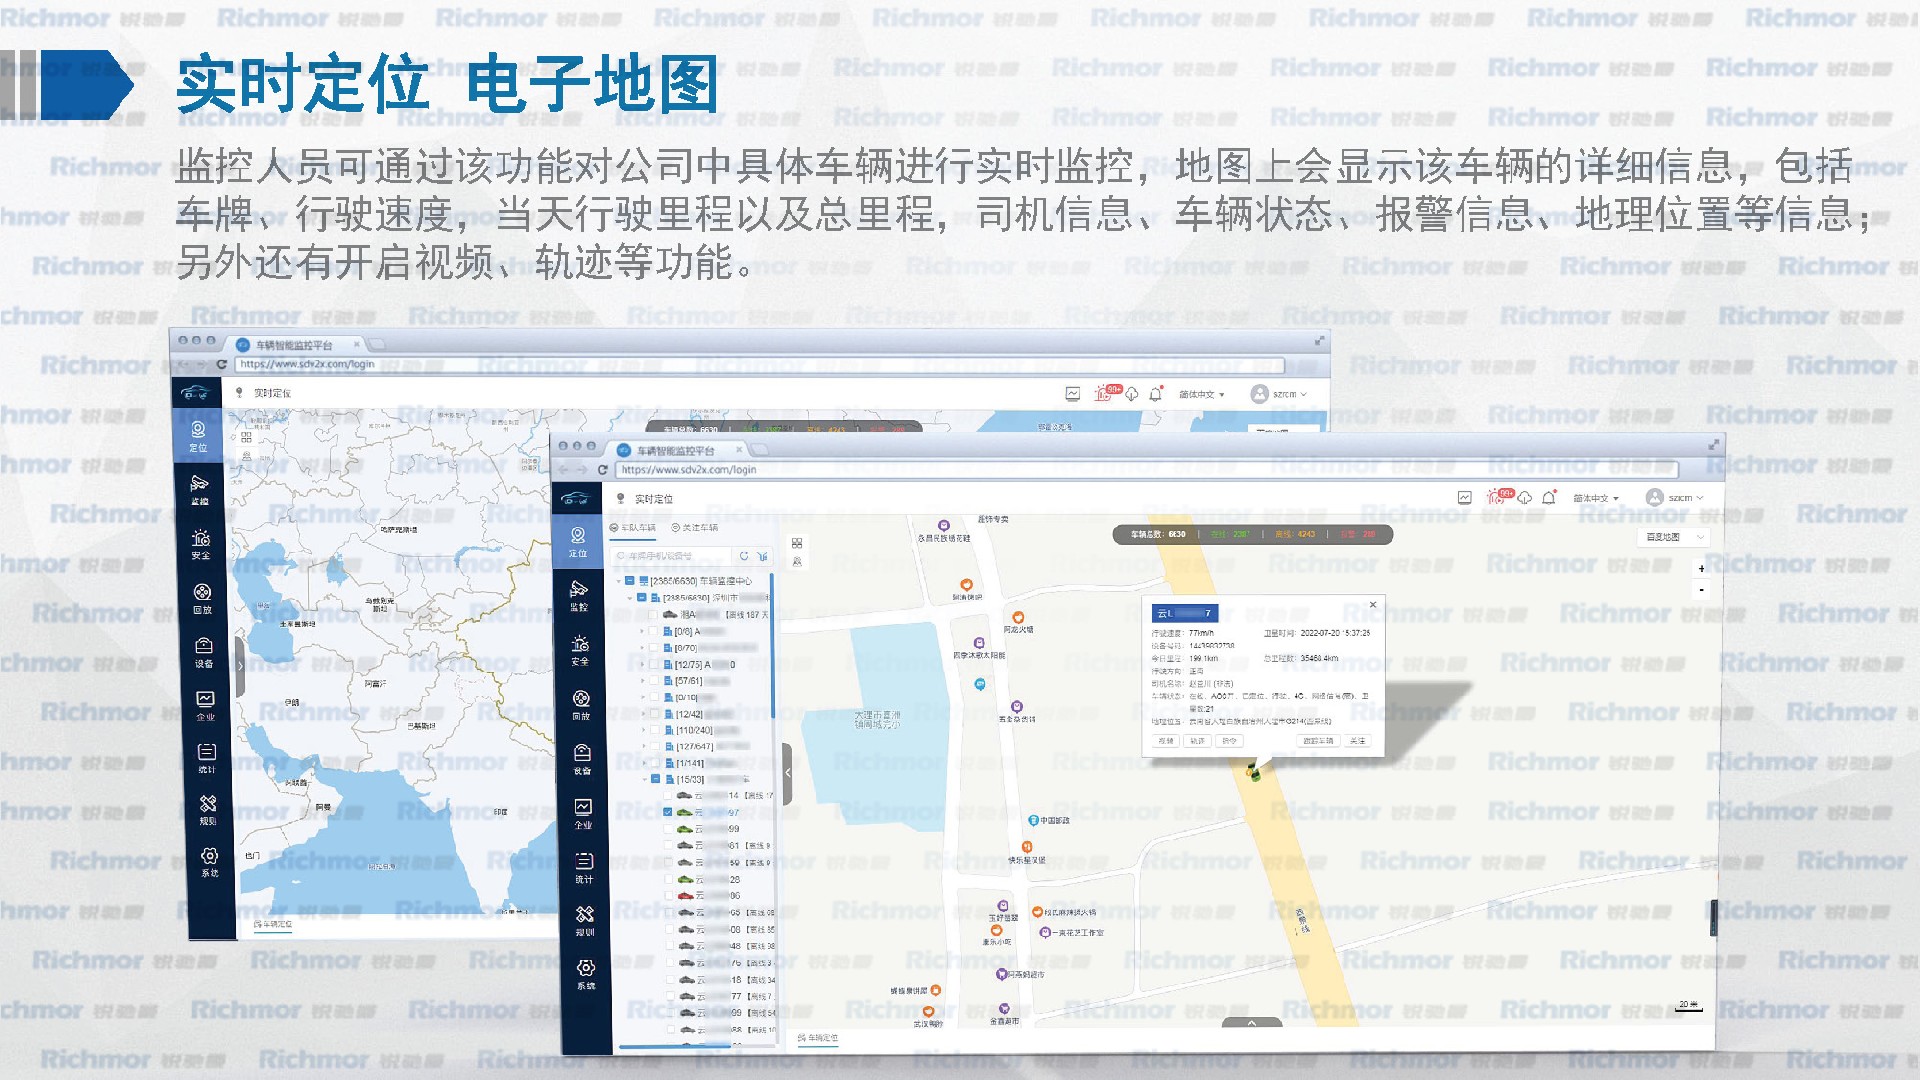Open 设备 in front window sidebar
Screen dimensions: 1920x1080
582,759
